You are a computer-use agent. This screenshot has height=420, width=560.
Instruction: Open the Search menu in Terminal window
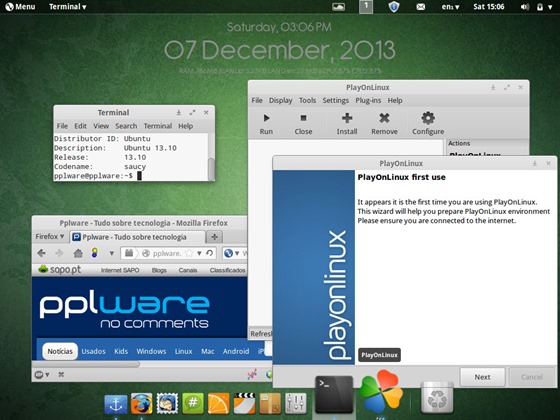tap(126, 126)
